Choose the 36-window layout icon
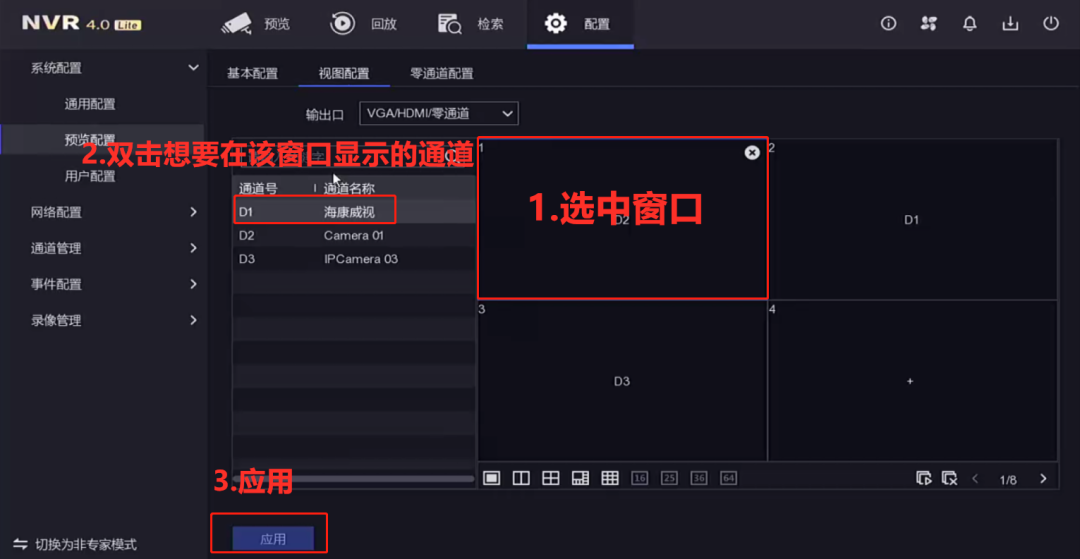Viewport: 1080px width, 559px height. (x=699, y=478)
